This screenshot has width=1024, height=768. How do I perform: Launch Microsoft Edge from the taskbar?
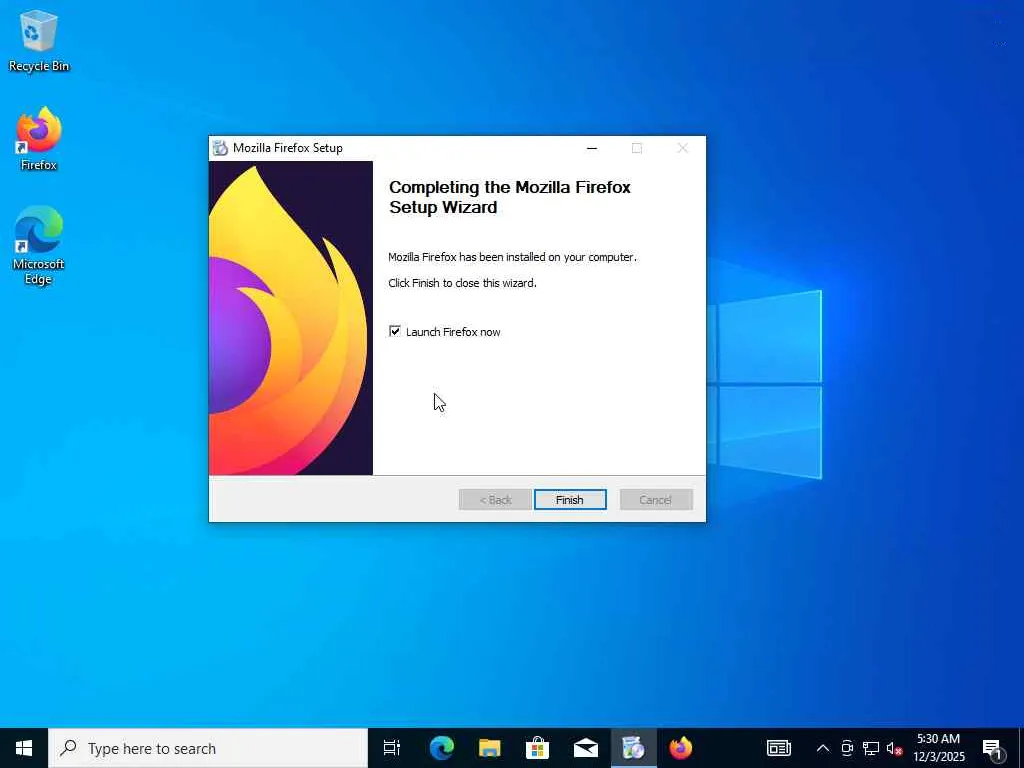pyautogui.click(x=441, y=748)
